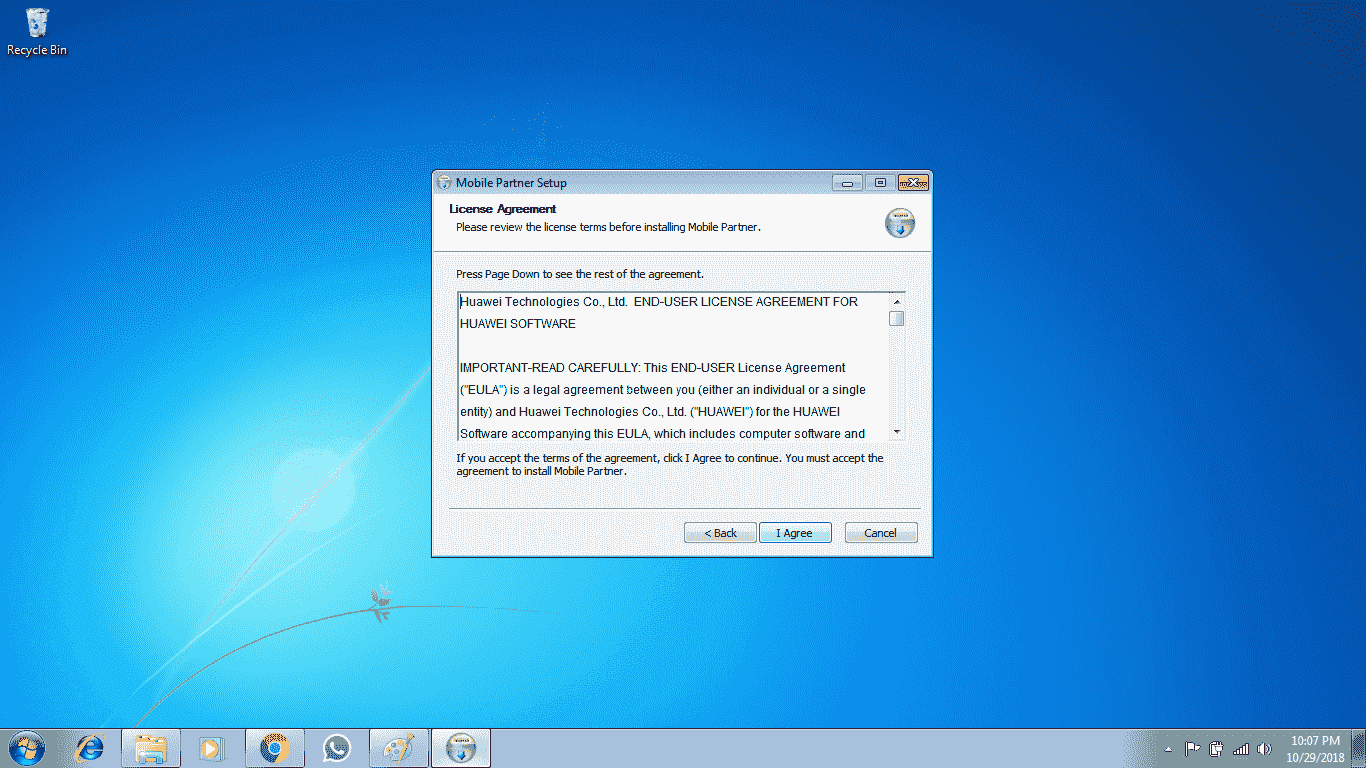Image resolution: width=1366 pixels, height=768 pixels.
Task: Click 'Please review the license terms' text
Action: click(x=608, y=227)
